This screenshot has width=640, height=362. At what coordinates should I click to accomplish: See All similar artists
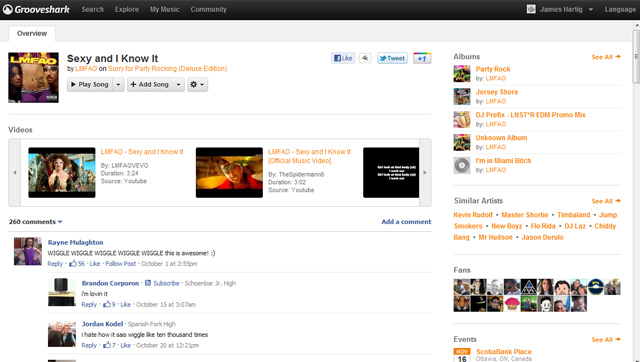(x=606, y=201)
